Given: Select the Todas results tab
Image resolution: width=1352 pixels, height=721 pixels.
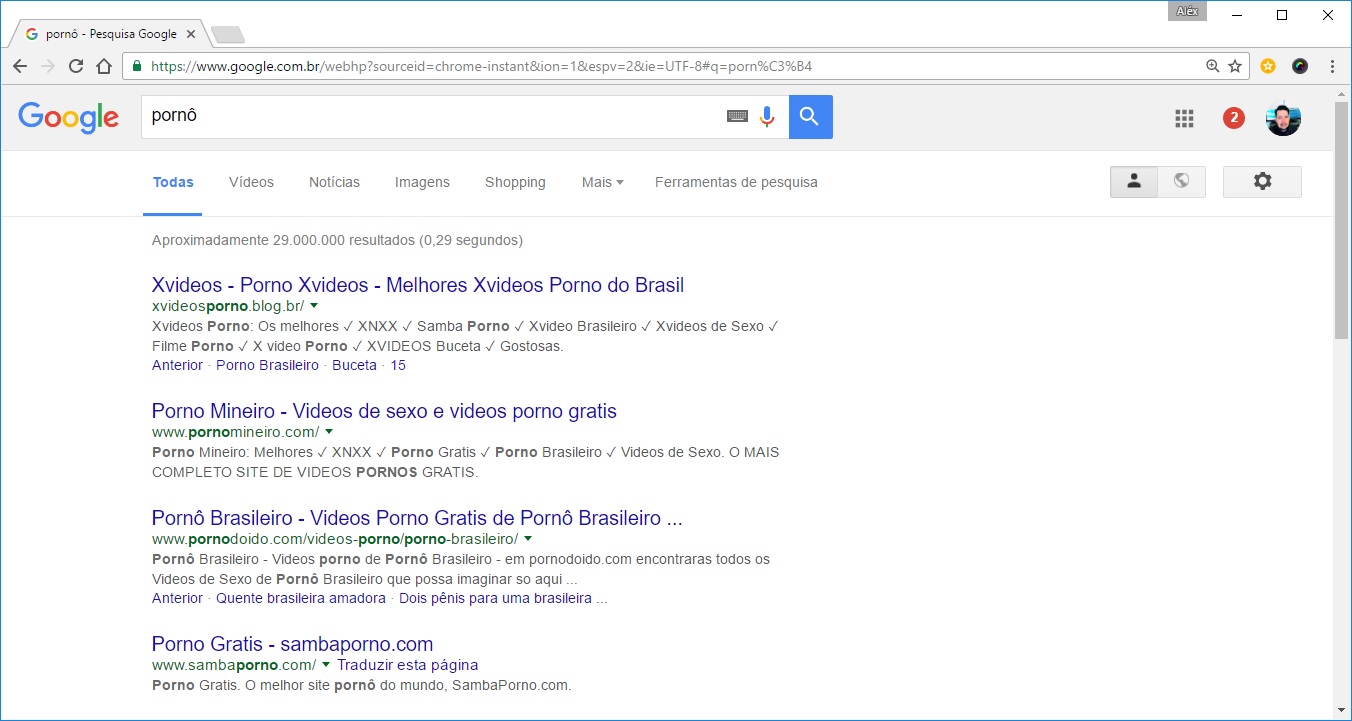Looking at the screenshot, I should coord(173,182).
